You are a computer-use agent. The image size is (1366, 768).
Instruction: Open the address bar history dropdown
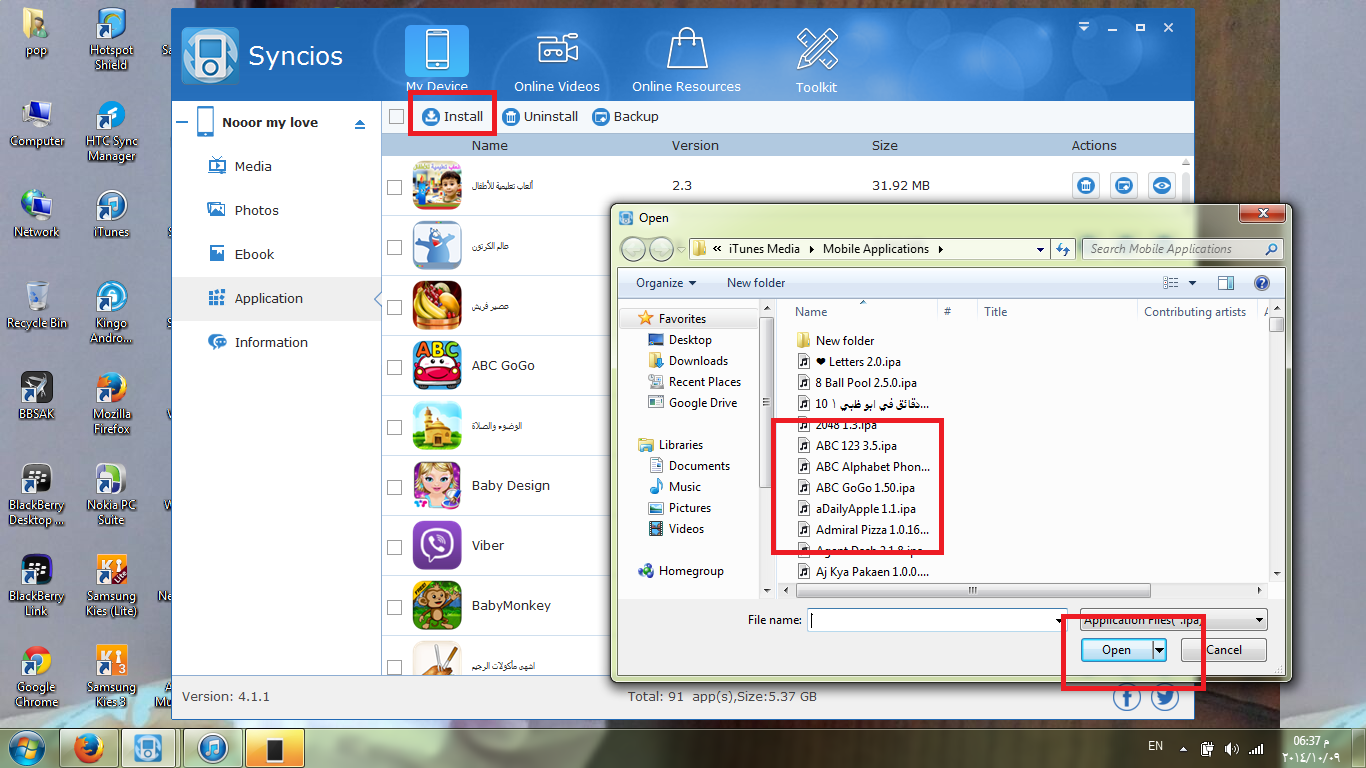click(1041, 249)
